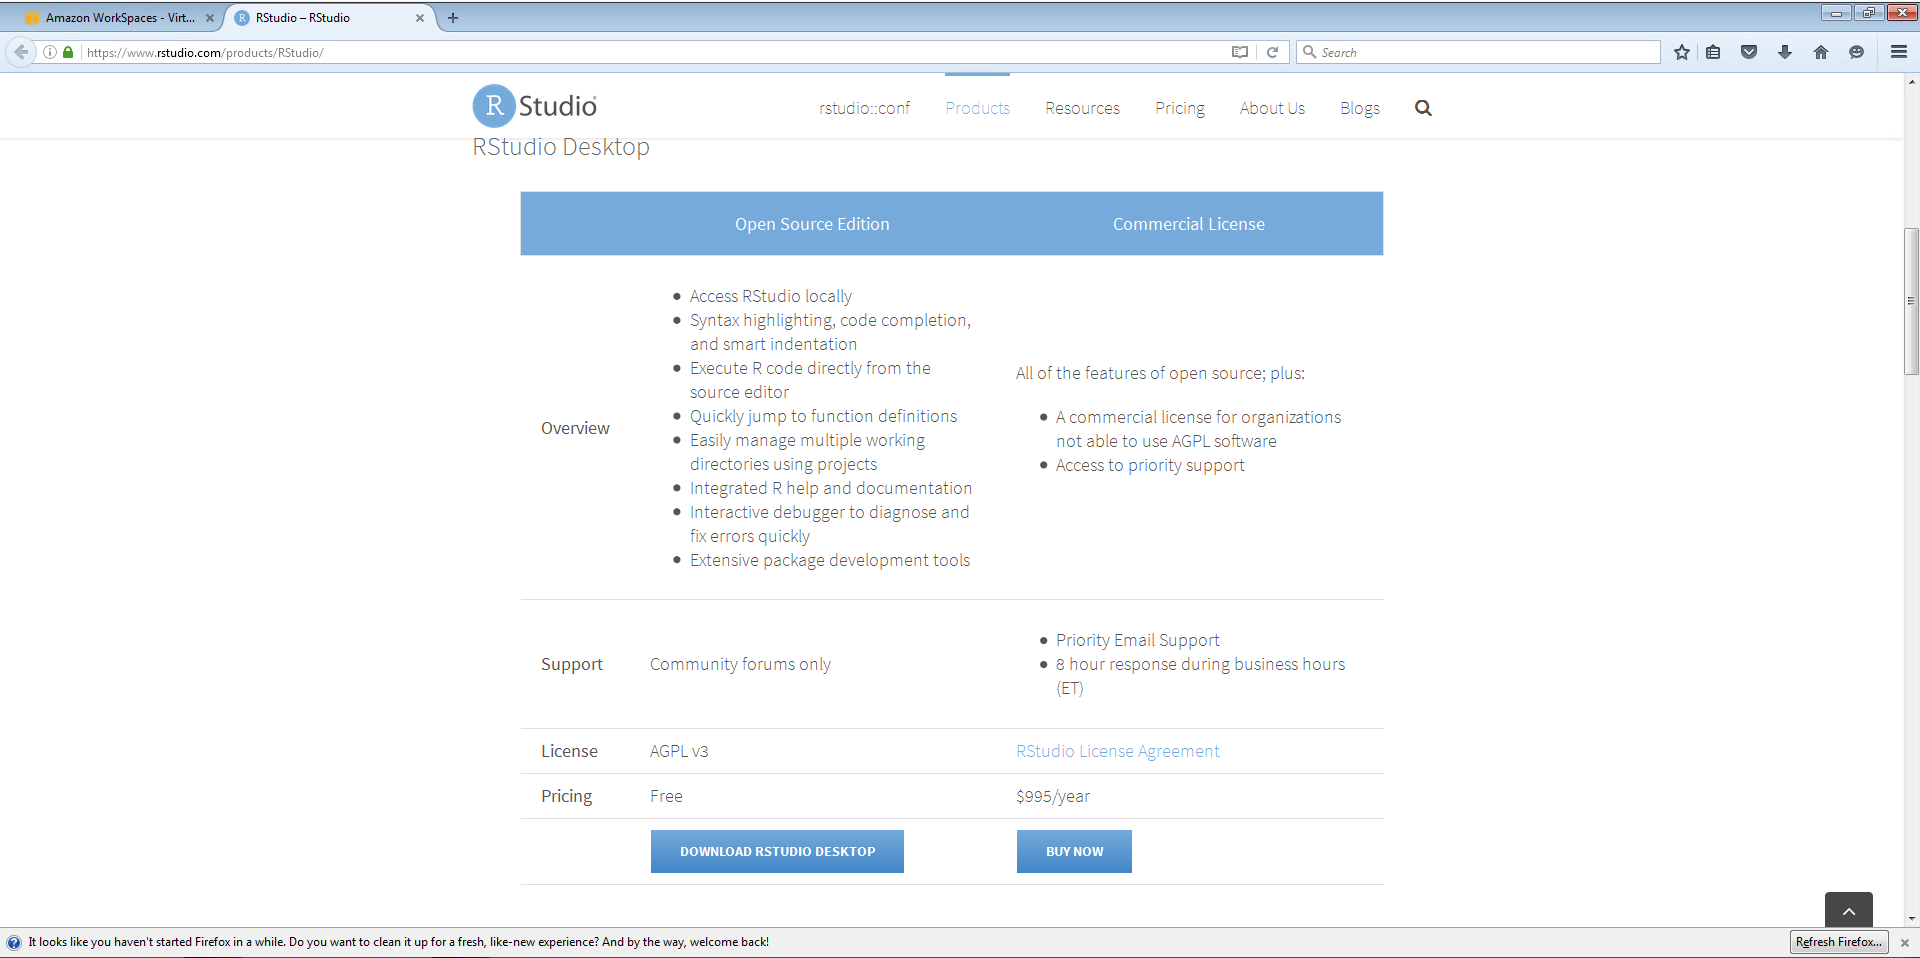Open a new tab with plus button

tap(453, 18)
